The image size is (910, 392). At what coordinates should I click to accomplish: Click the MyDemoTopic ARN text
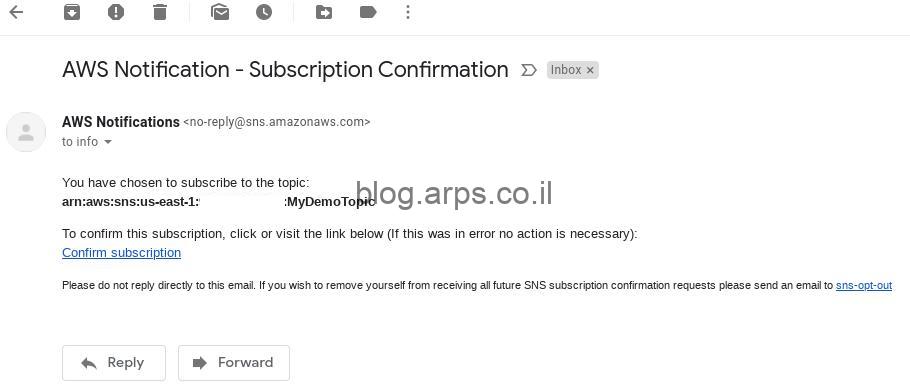point(219,202)
